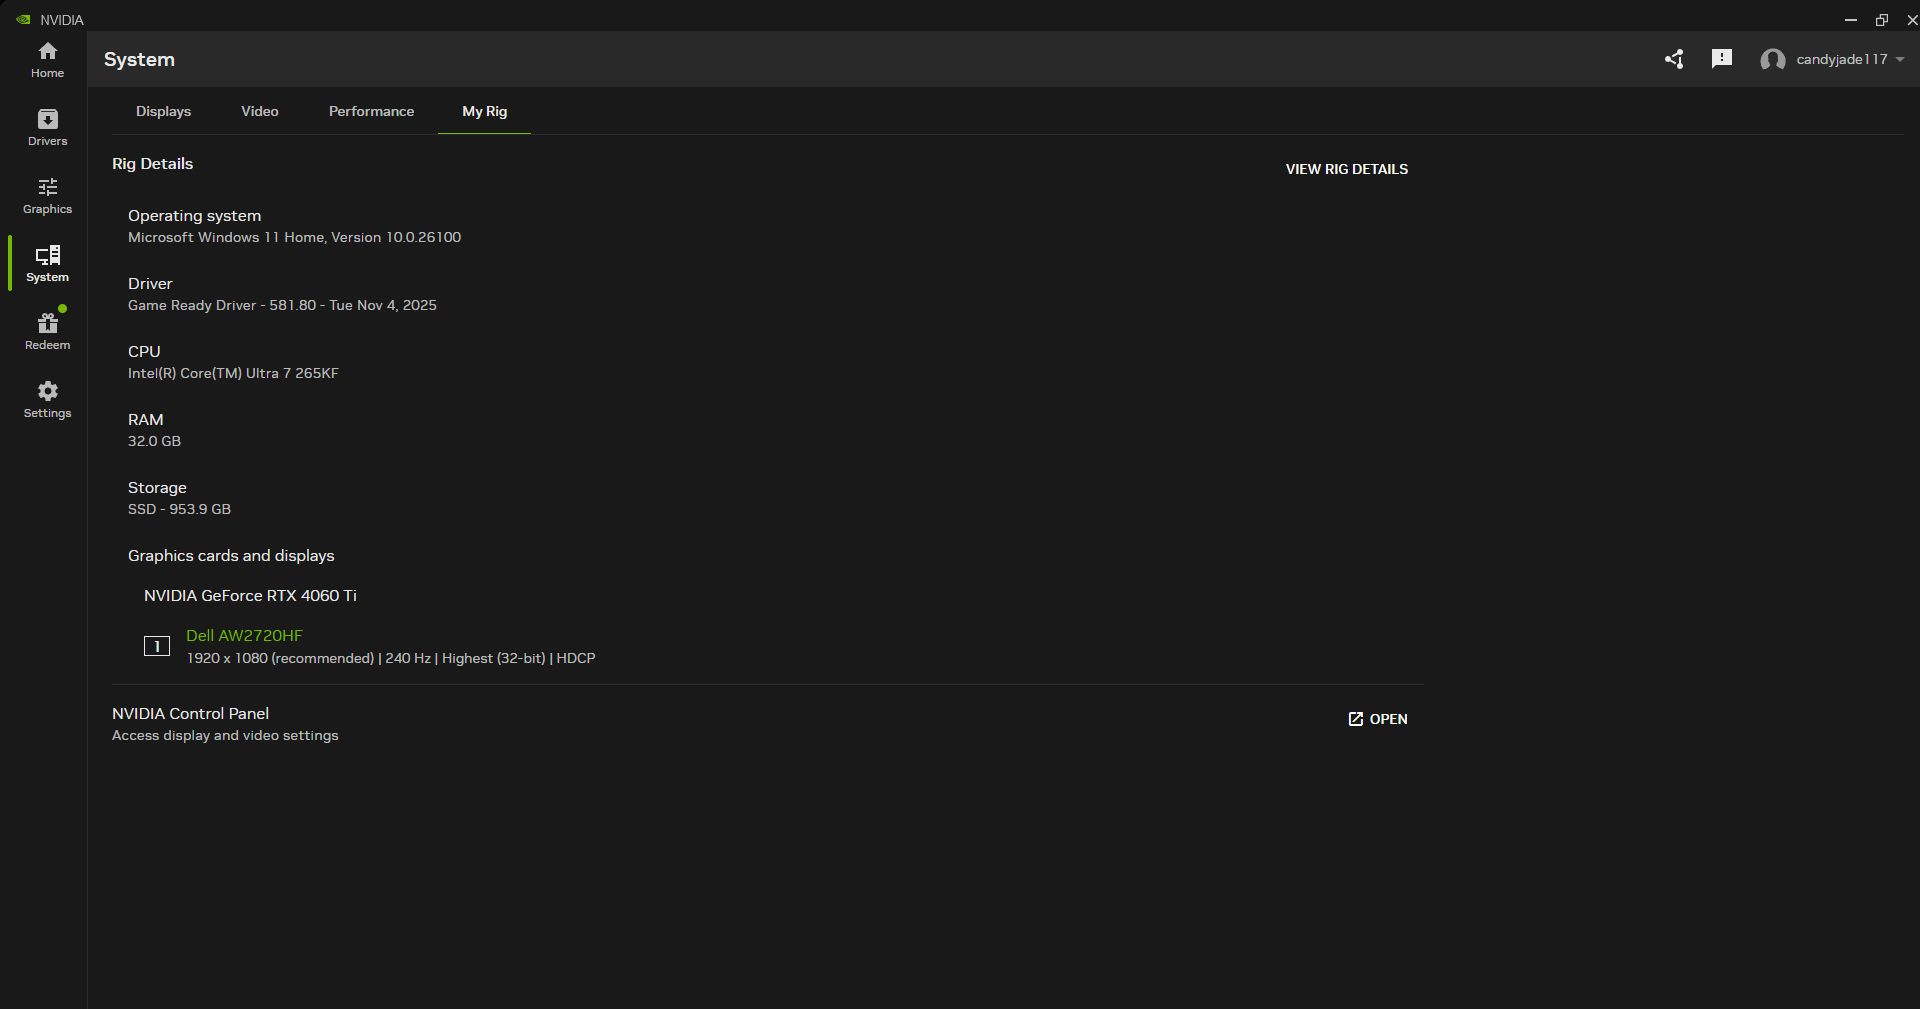Switch to the Video tab

260,111
